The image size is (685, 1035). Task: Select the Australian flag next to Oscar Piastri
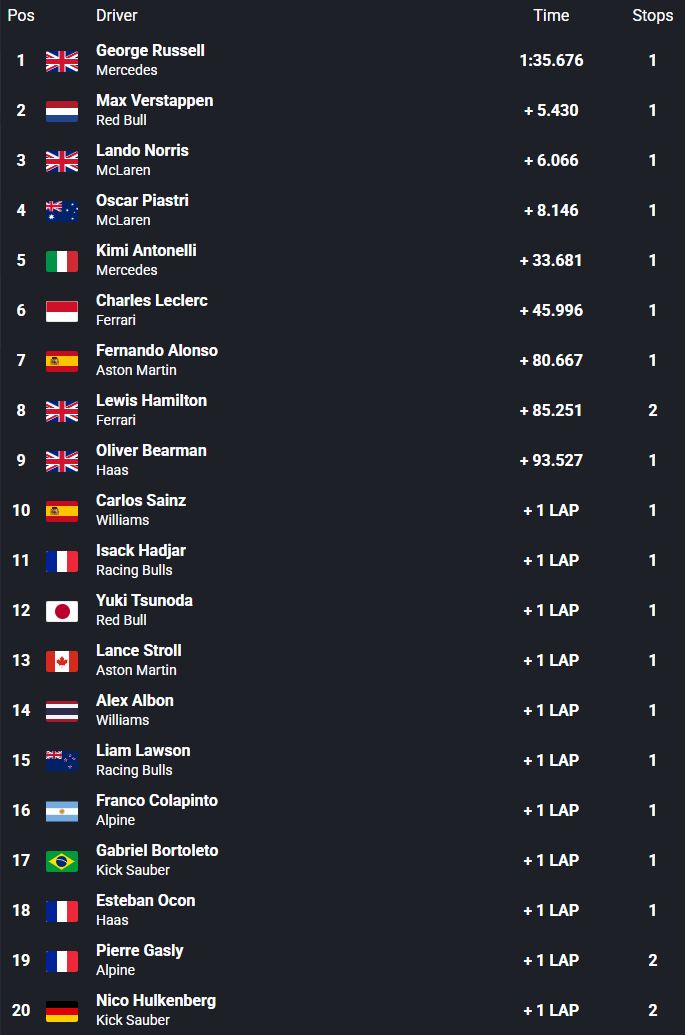[x=62, y=211]
